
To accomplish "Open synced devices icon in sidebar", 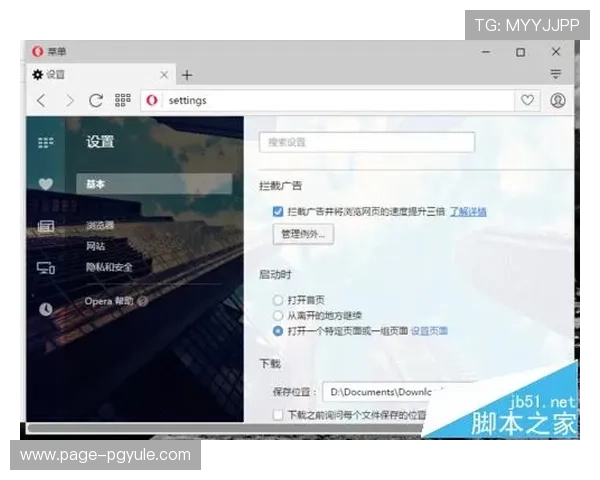I will tap(46, 268).
